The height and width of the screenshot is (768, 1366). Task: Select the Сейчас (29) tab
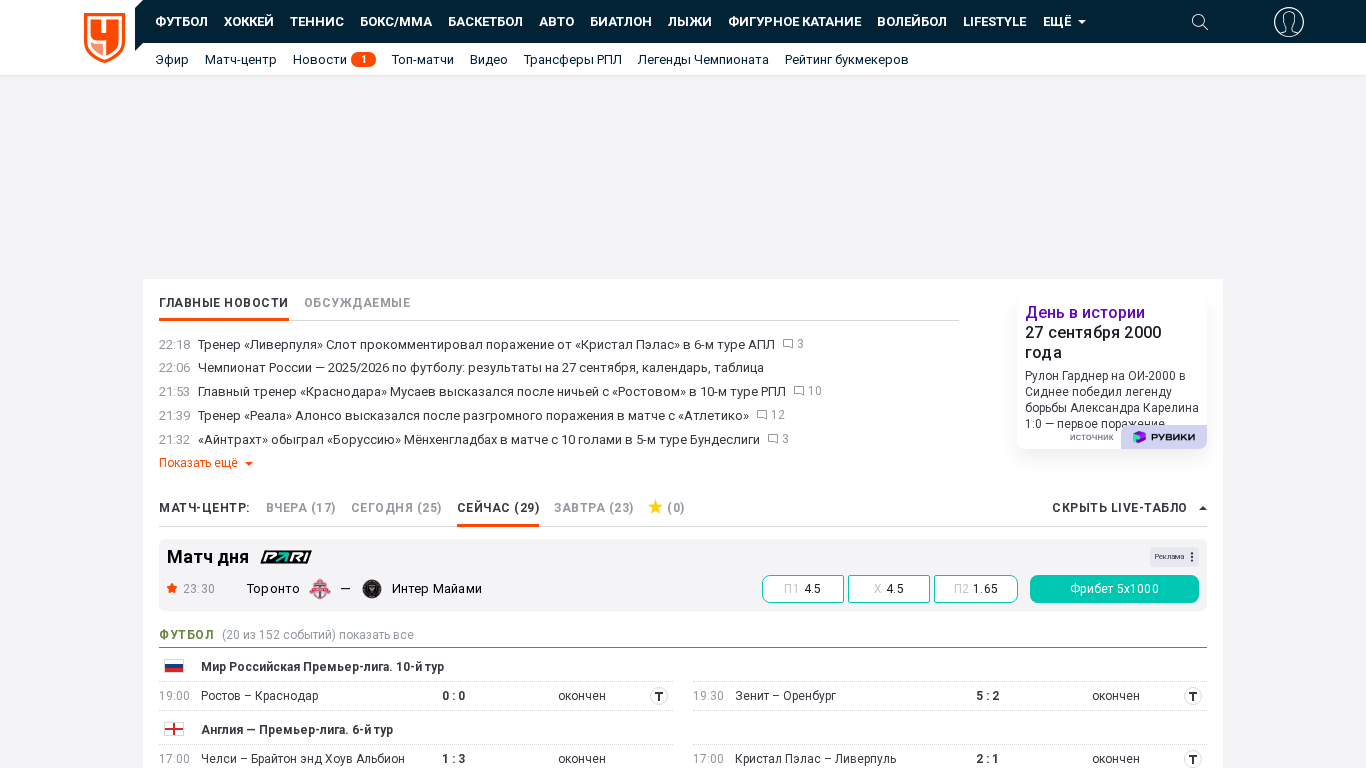click(498, 508)
